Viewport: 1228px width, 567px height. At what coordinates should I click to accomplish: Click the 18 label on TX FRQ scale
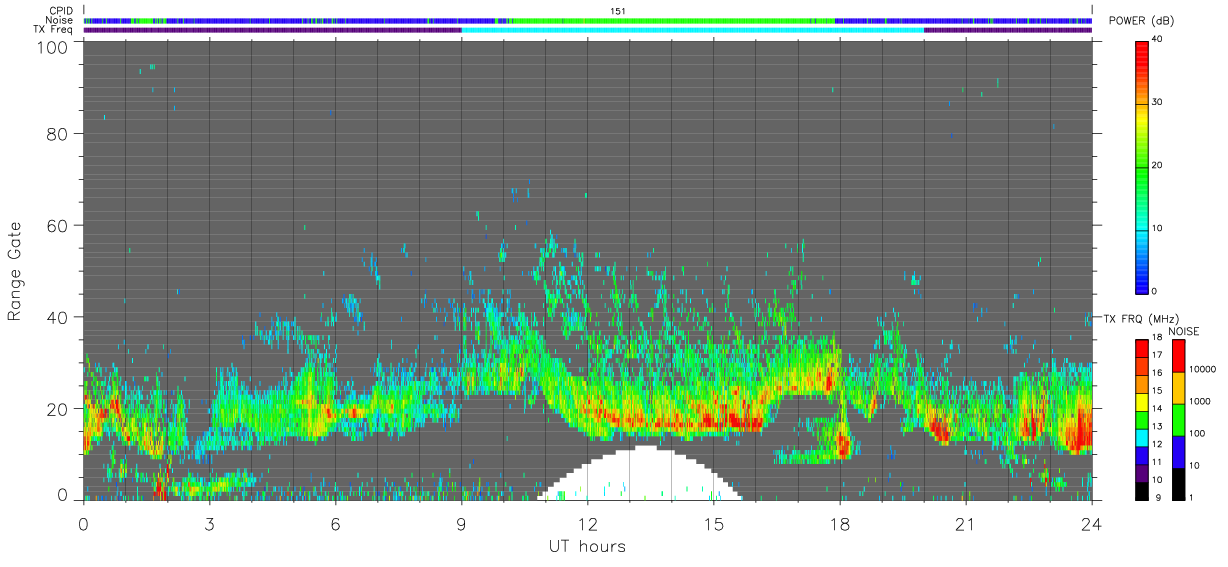[x=1157, y=340]
